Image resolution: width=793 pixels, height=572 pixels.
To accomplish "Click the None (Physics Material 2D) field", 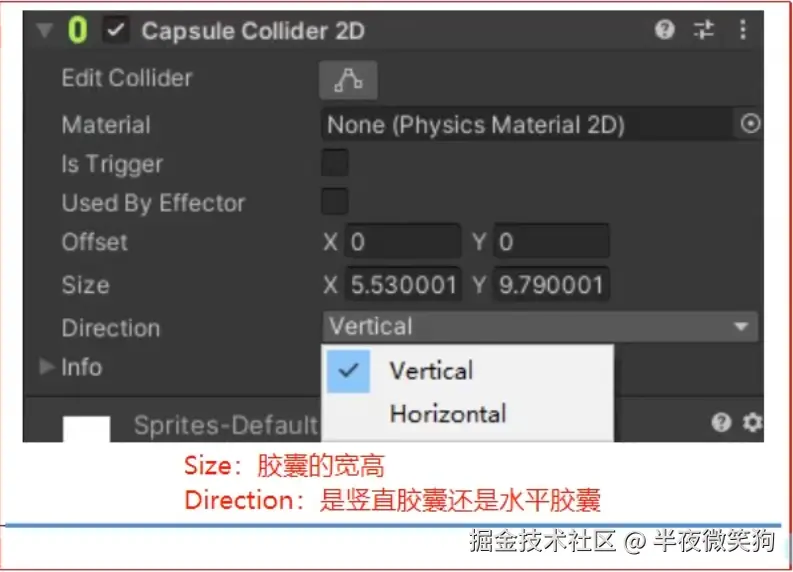I will [527, 124].
